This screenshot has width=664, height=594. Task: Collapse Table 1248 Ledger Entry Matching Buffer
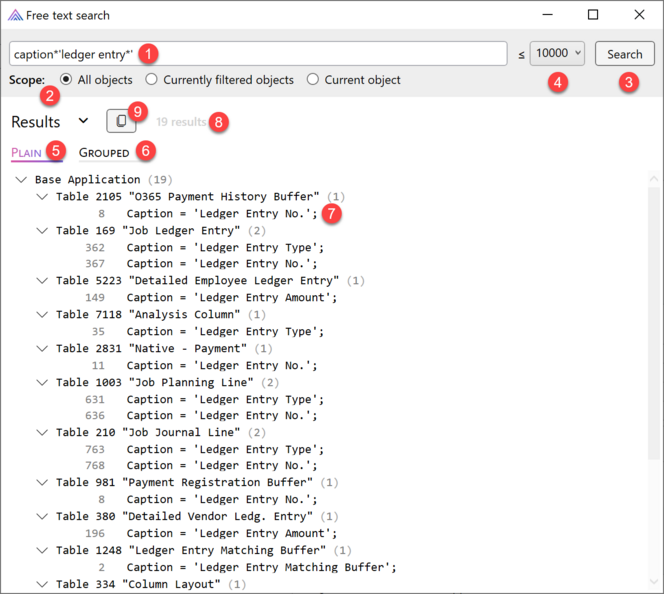tap(42, 550)
